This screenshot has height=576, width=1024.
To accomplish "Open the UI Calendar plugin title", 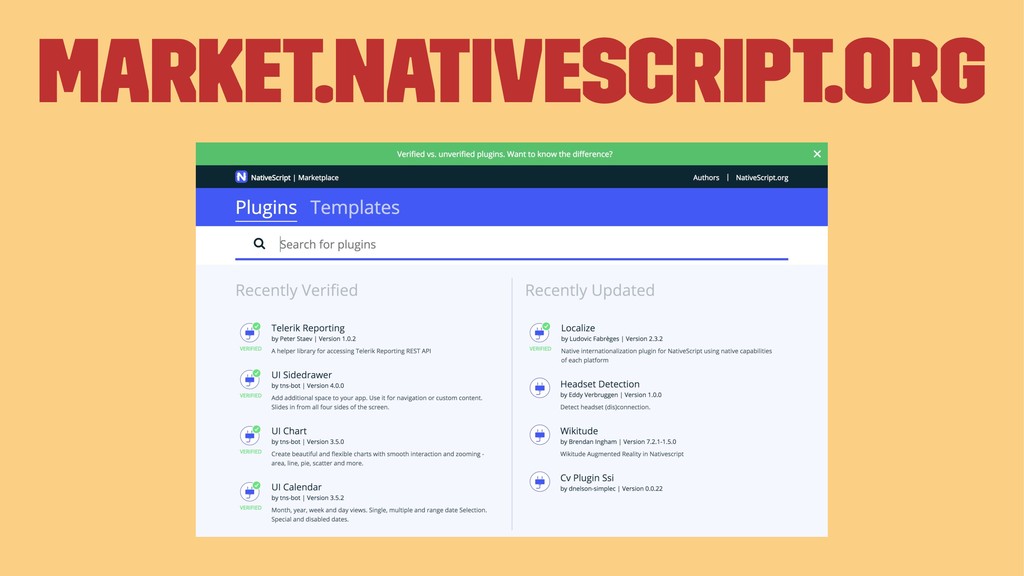I will point(296,487).
